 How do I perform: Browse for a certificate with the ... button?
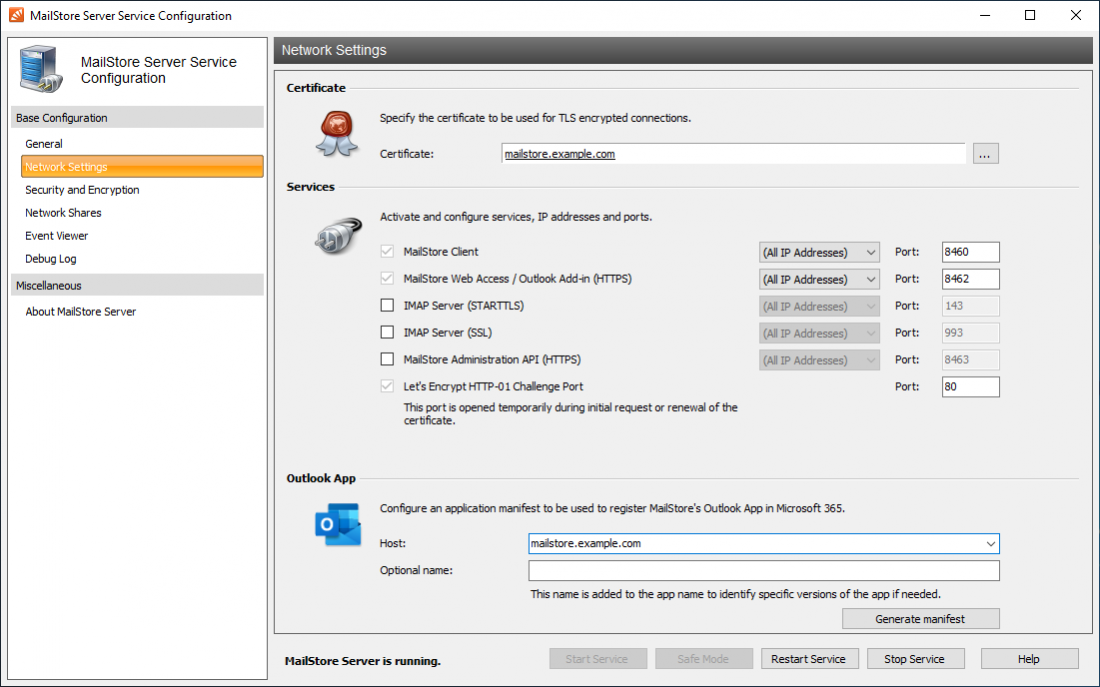coord(985,153)
